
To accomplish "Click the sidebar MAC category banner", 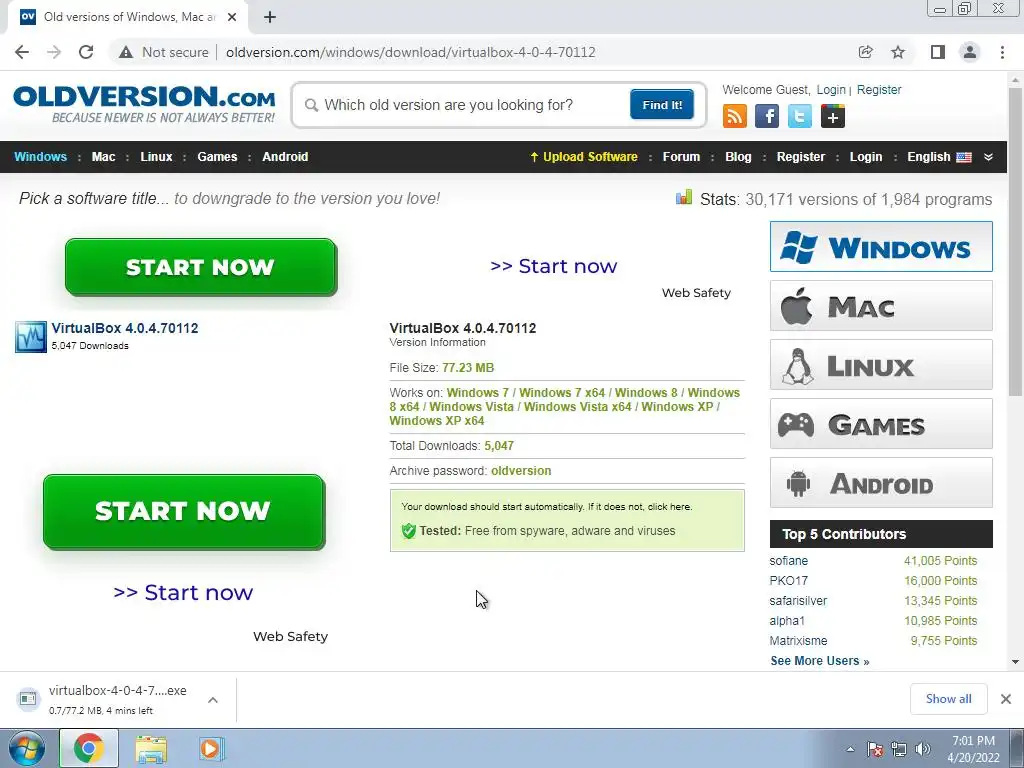I will click(881, 306).
